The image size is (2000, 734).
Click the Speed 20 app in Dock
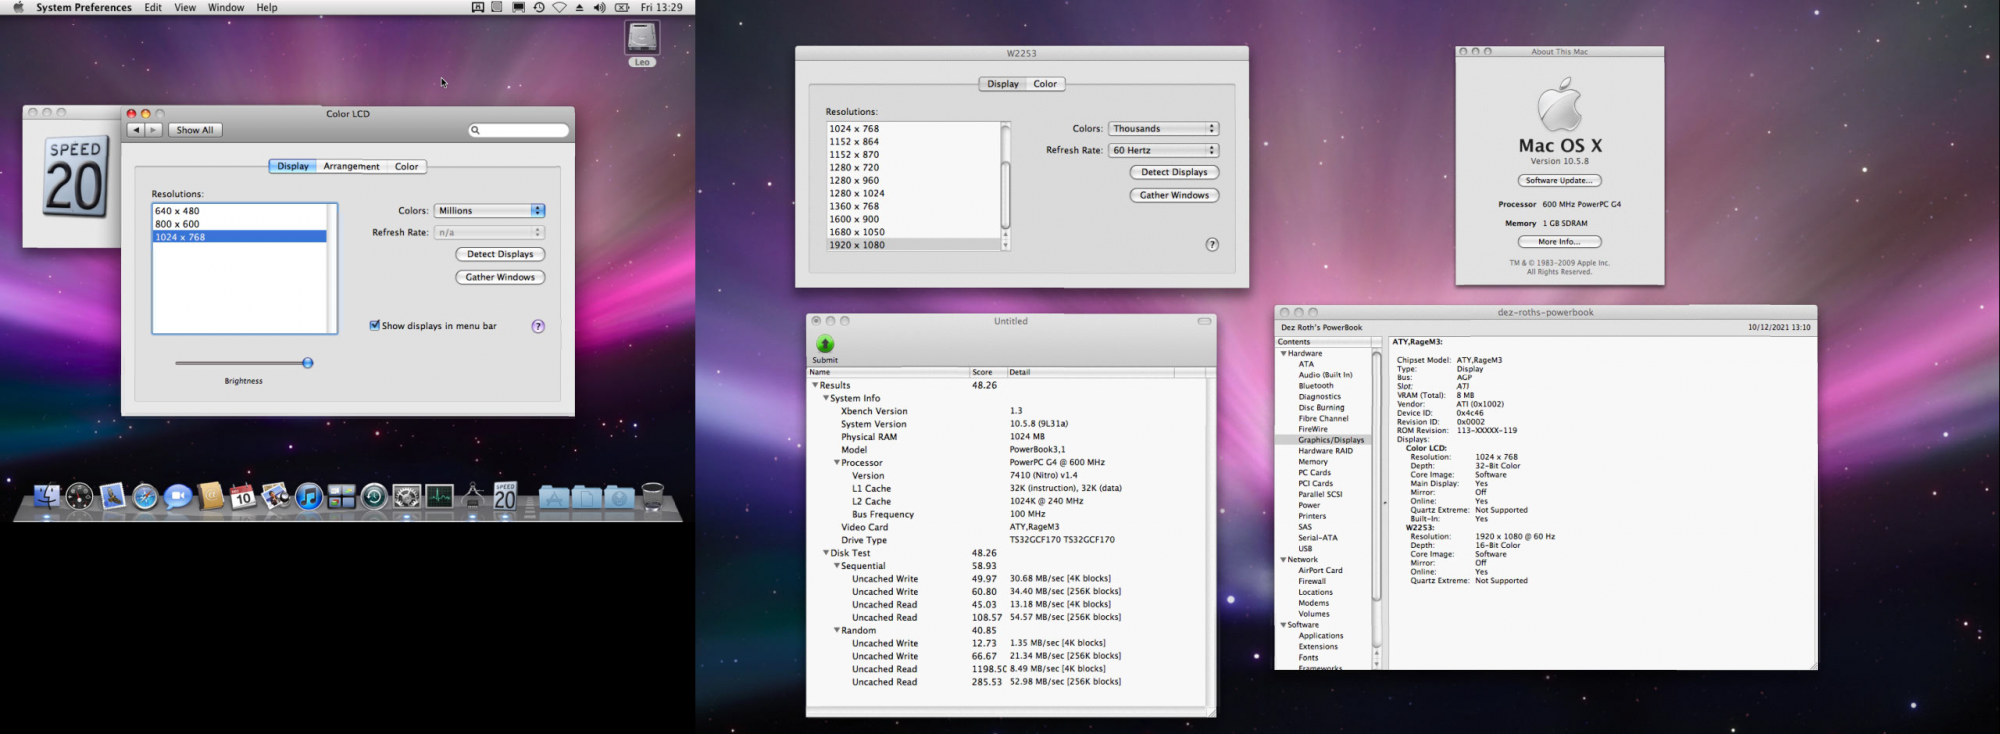click(x=505, y=496)
